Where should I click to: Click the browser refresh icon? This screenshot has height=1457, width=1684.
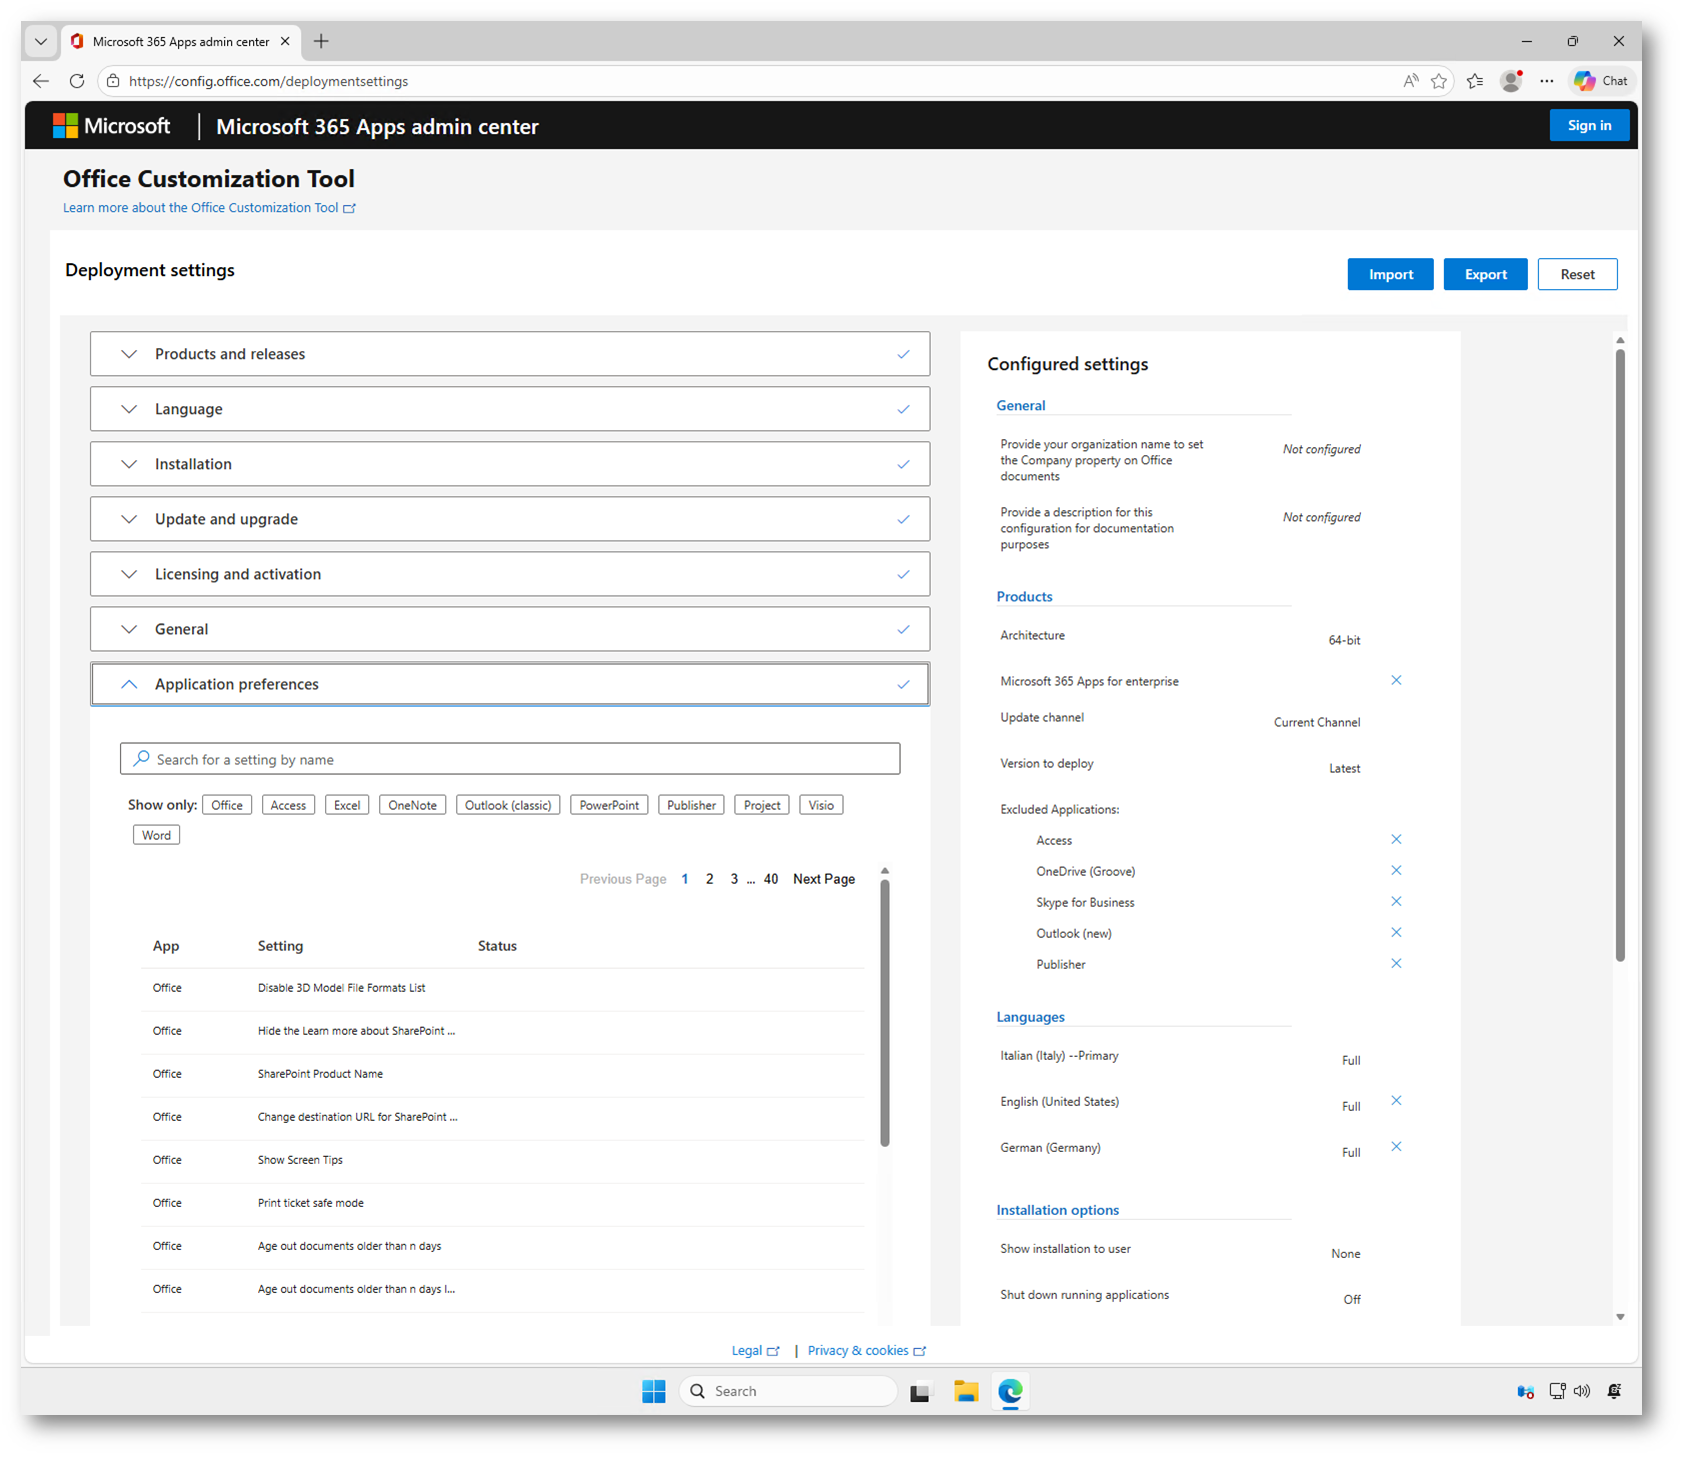[x=77, y=81]
